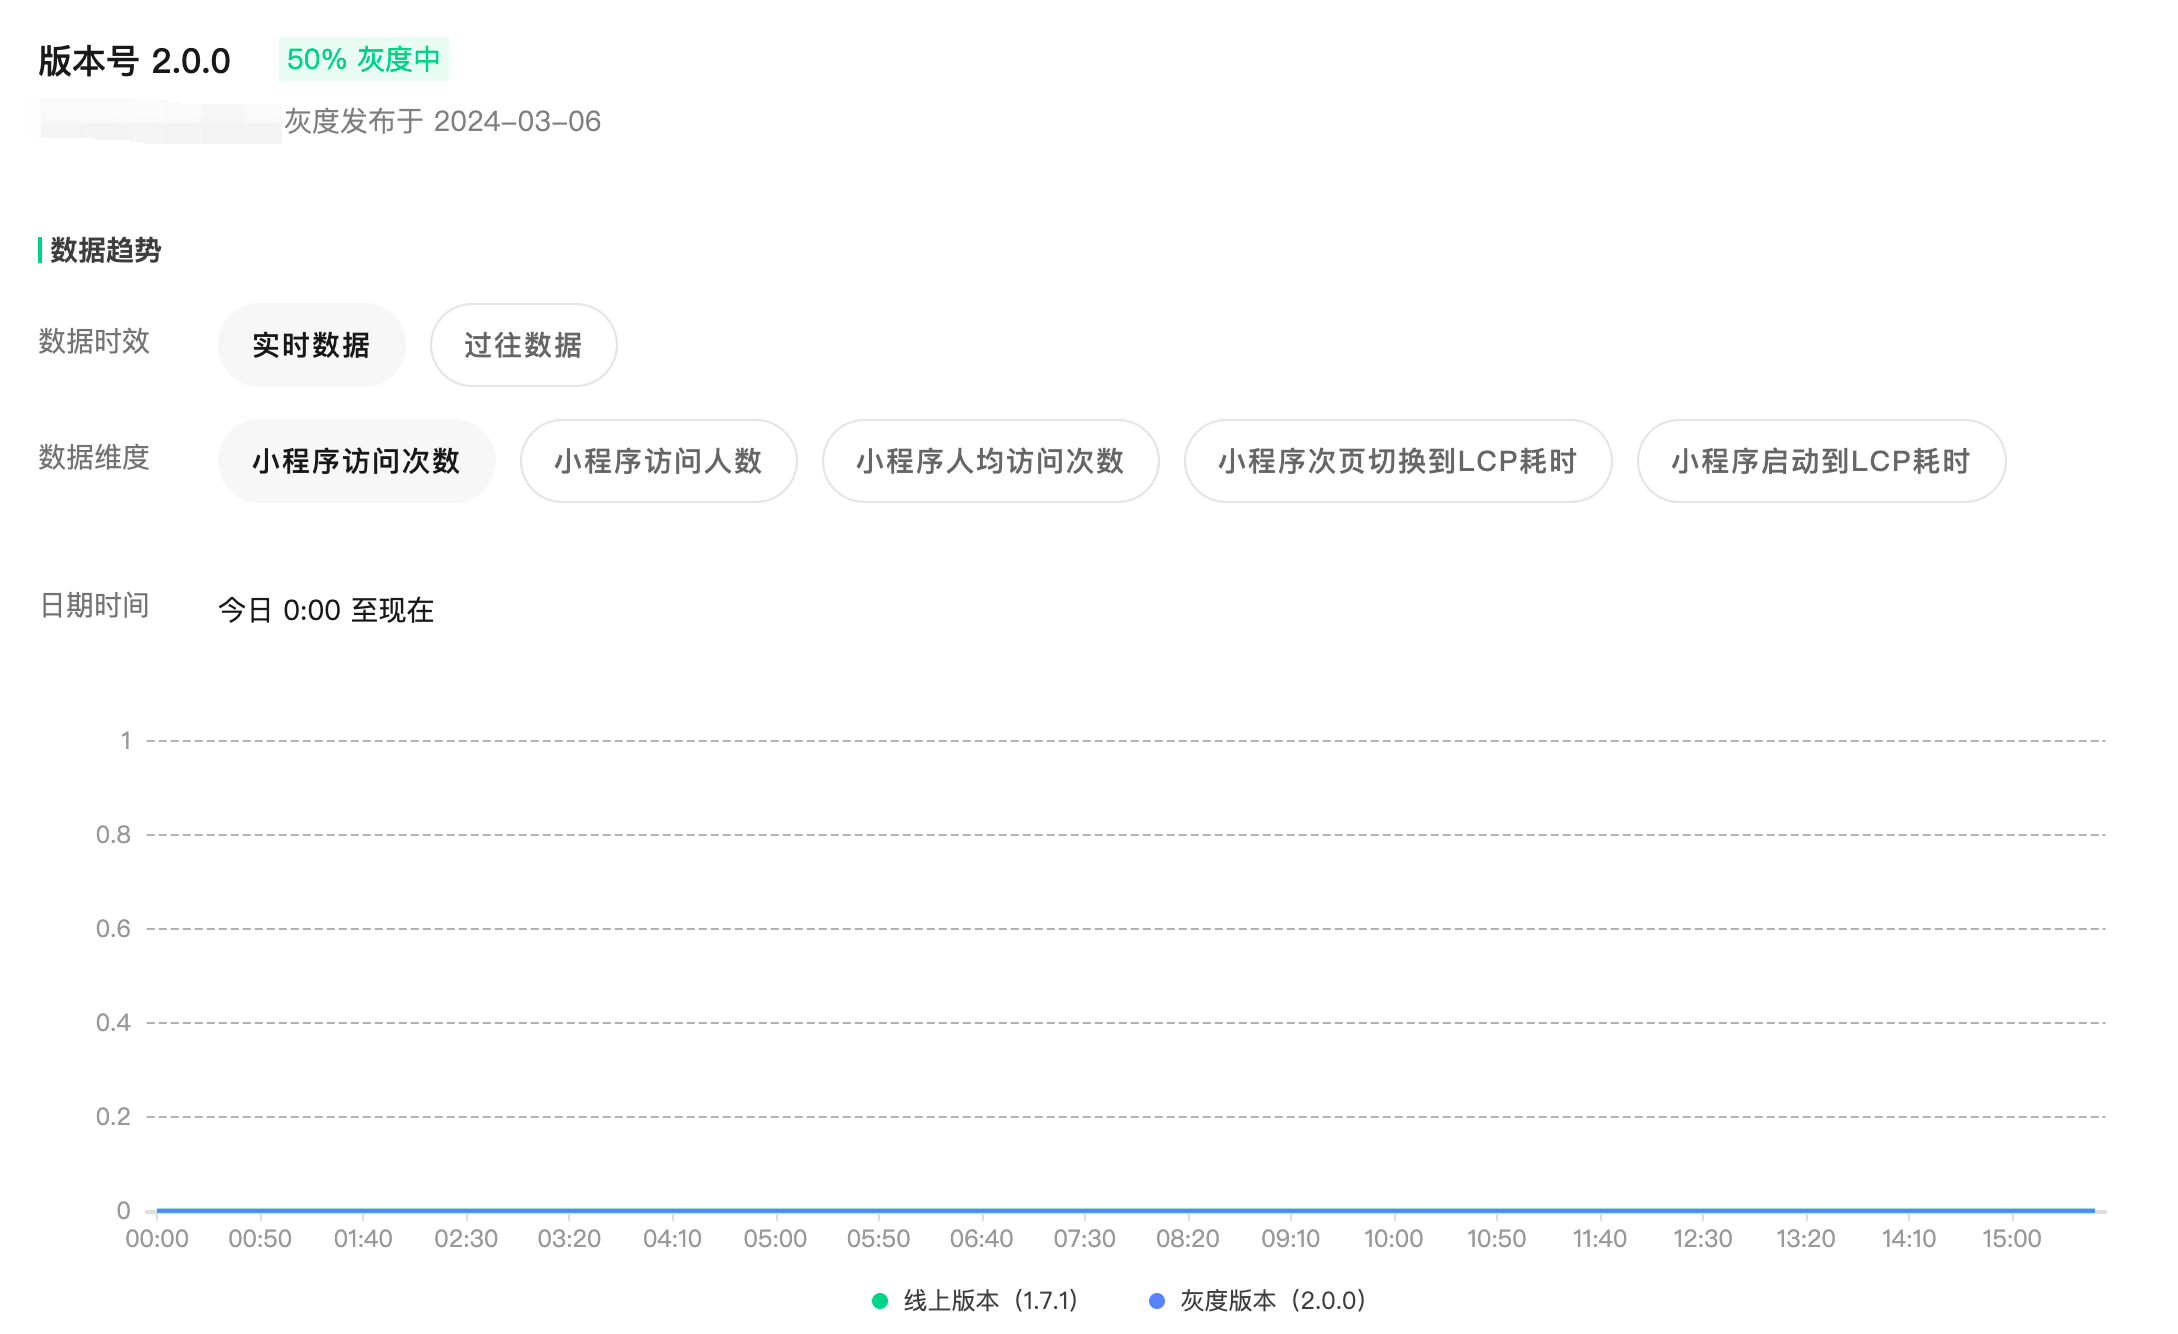Click the 今日 0:00 至现在 date text
This screenshot has width=2178, height=1334.
(x=326, y=610)
